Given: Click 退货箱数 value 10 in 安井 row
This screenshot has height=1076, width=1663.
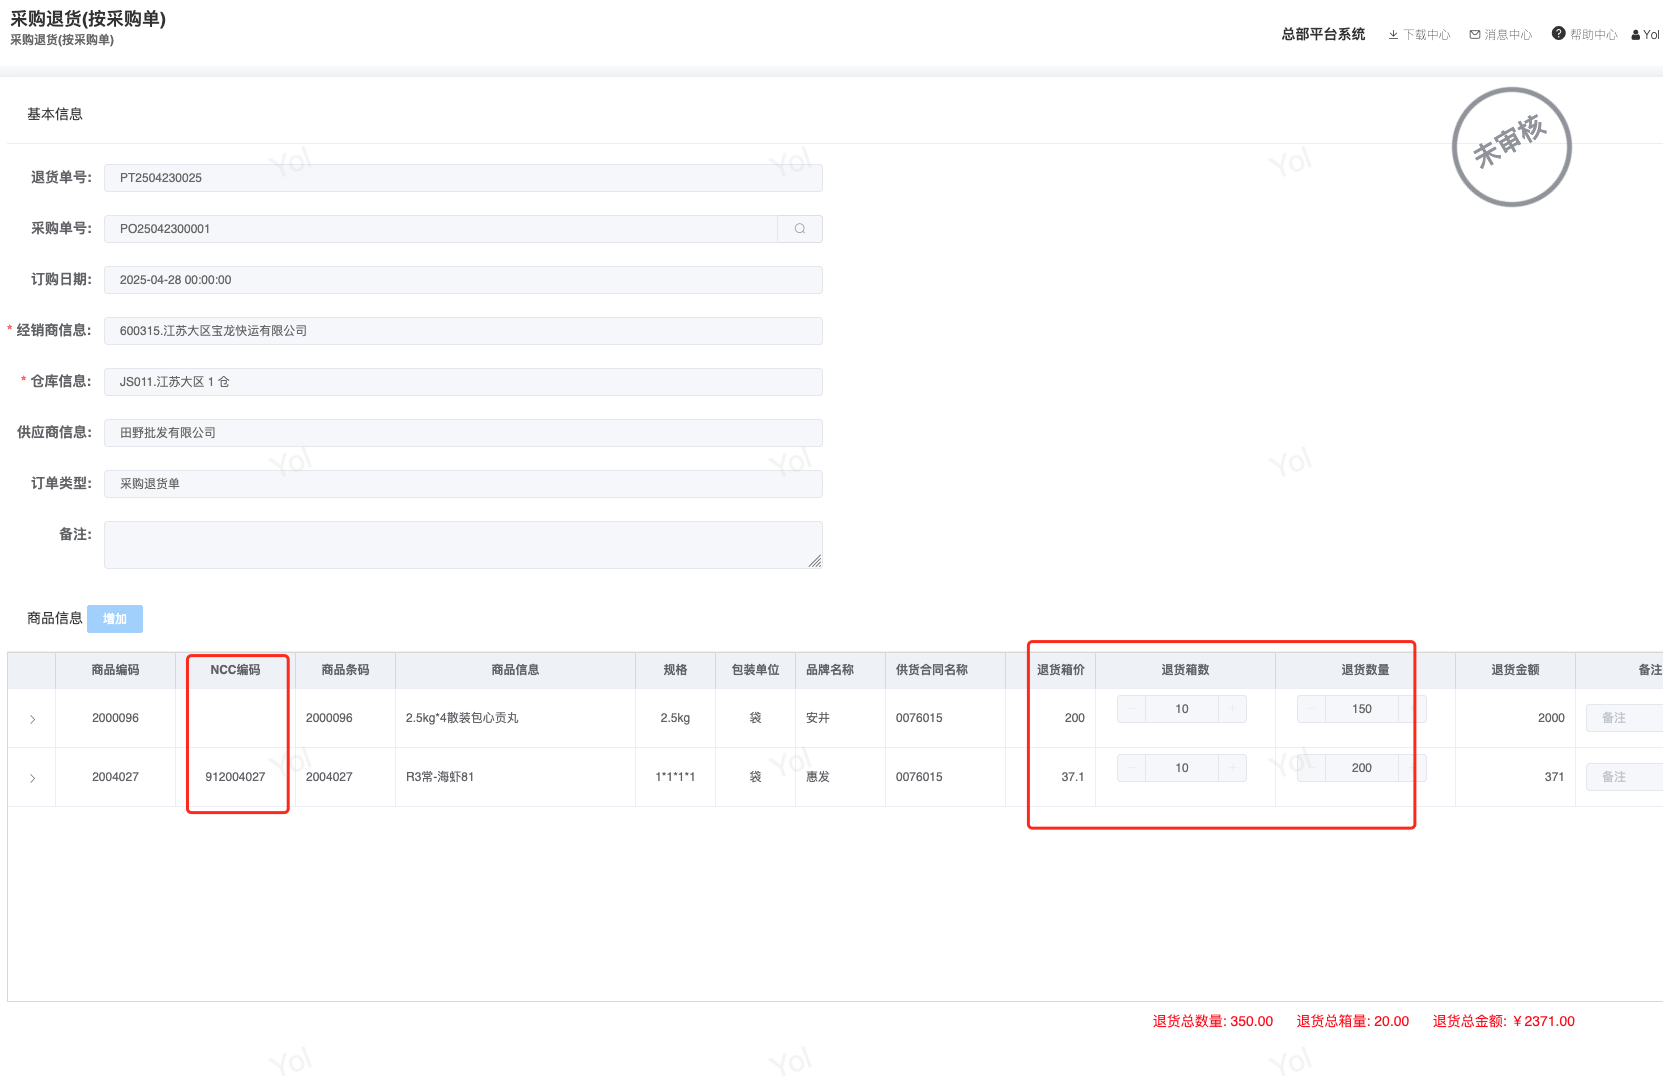Looking at the screenshot, I should click(x=1182, y=709).
